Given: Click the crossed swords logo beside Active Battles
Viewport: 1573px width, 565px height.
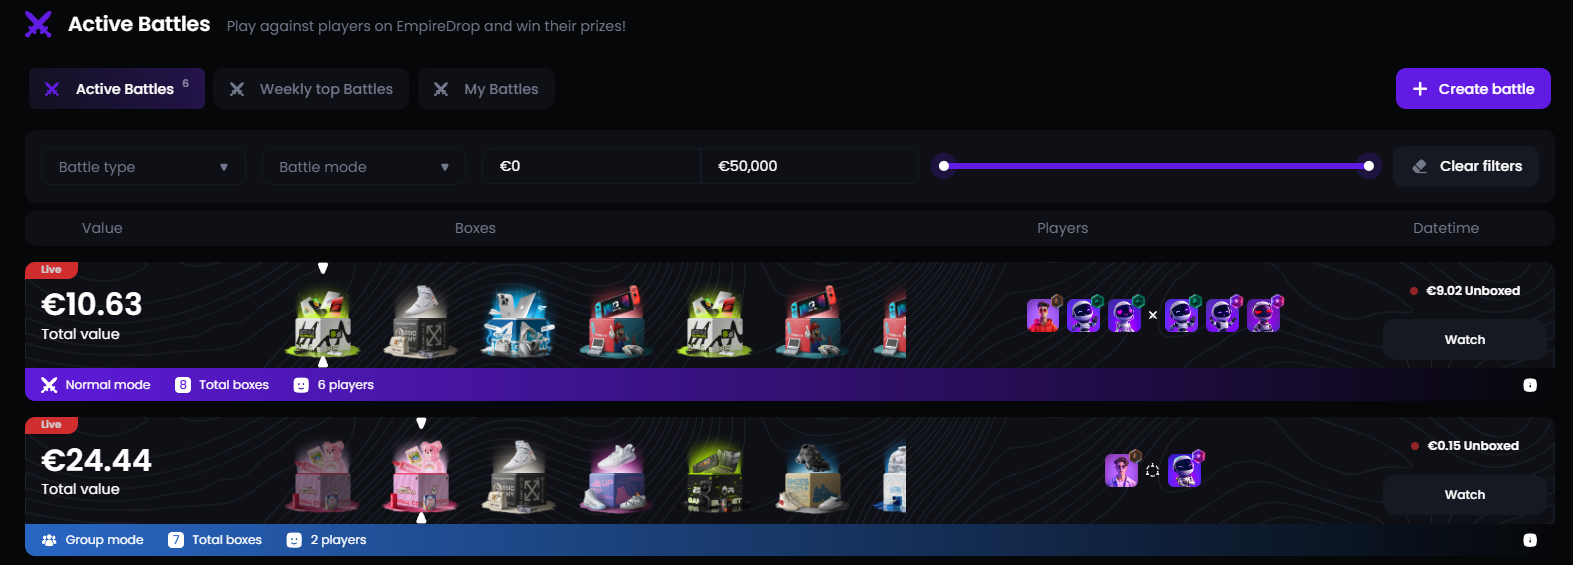Looking at the screenshot, I should click(38, 24).
